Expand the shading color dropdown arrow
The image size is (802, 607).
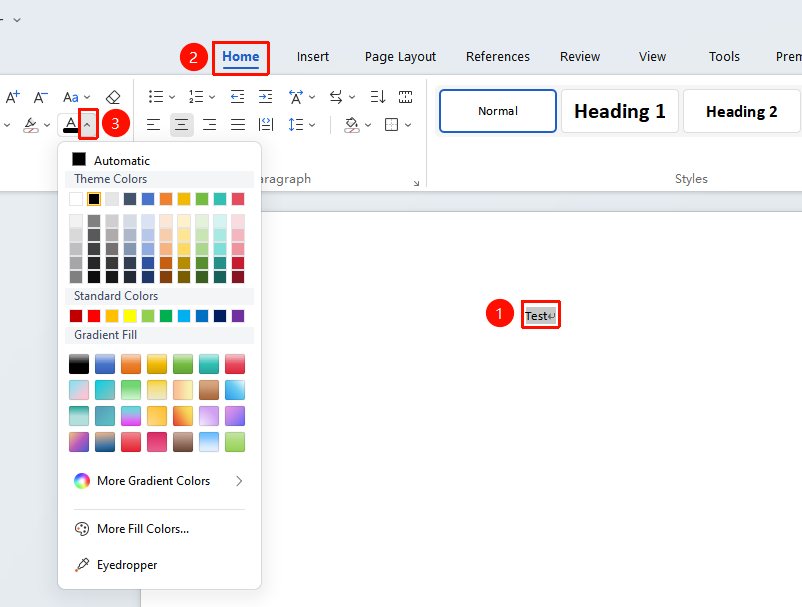tap(368, 125)
